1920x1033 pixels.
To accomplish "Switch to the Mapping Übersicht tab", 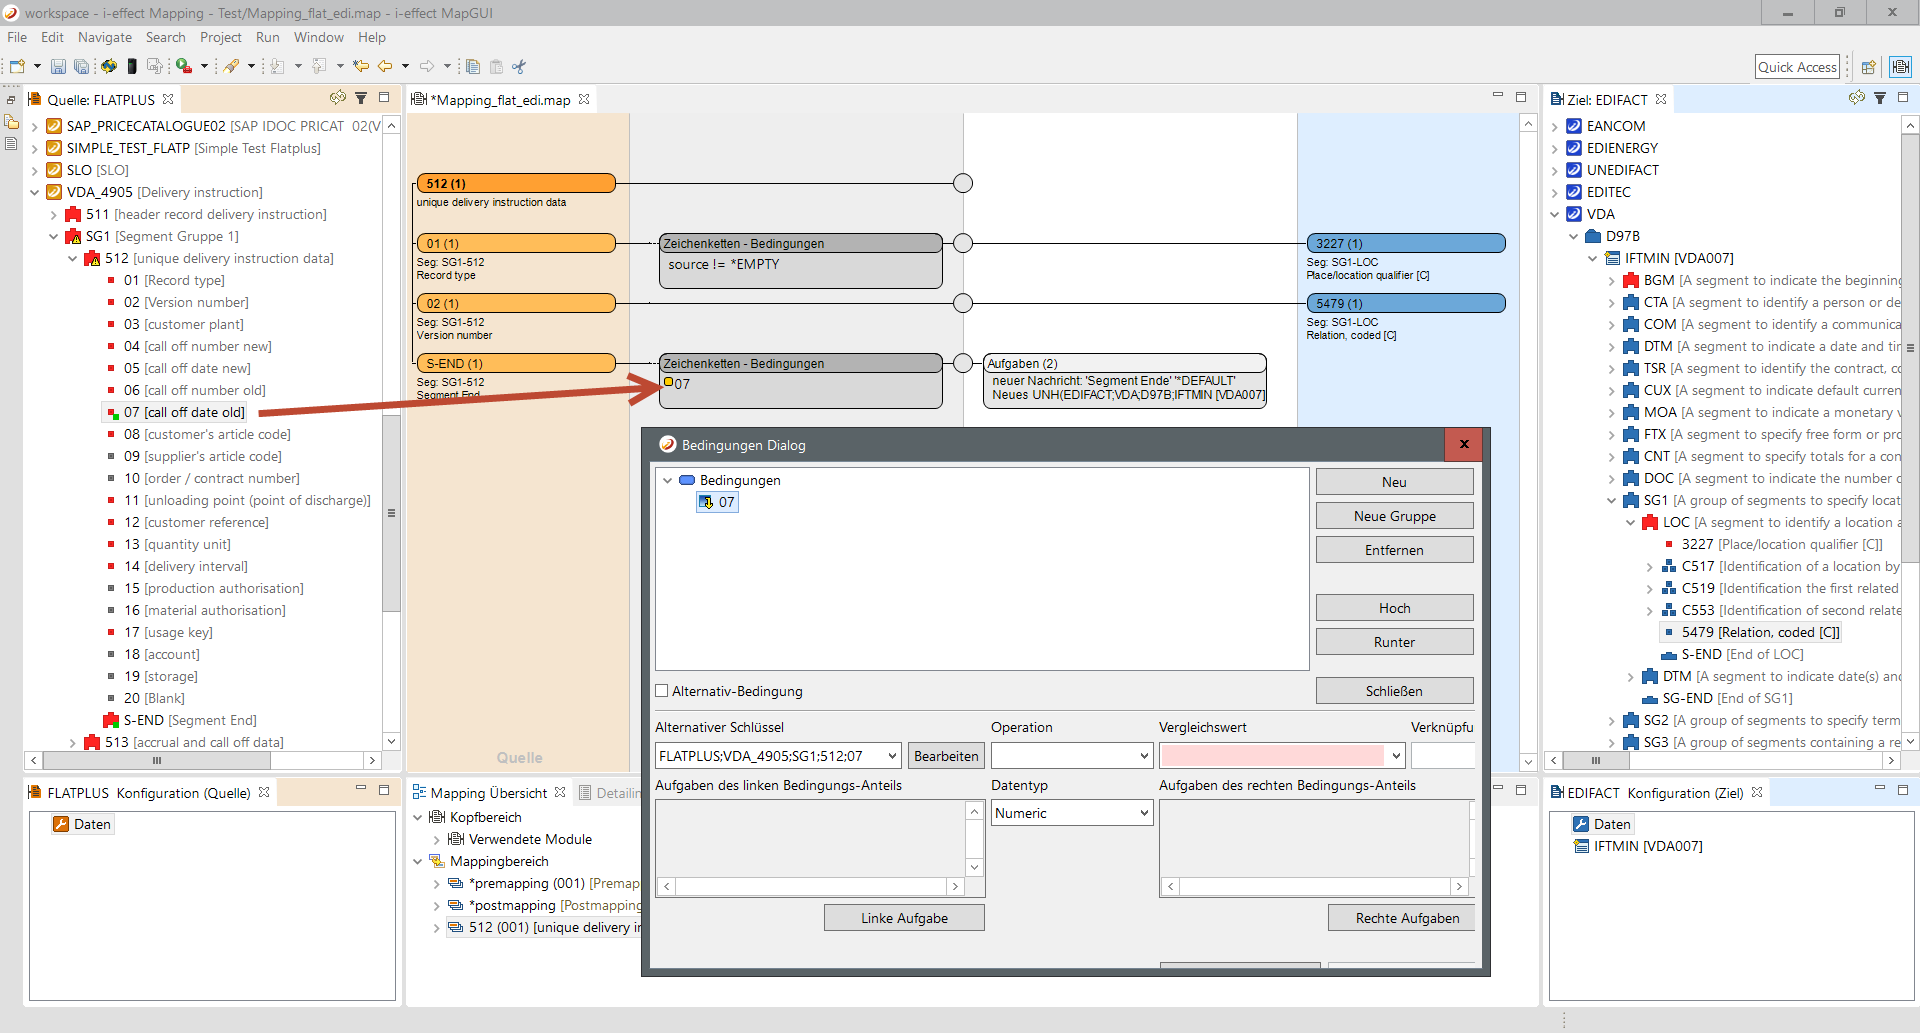I will click(x=488, y=793).
